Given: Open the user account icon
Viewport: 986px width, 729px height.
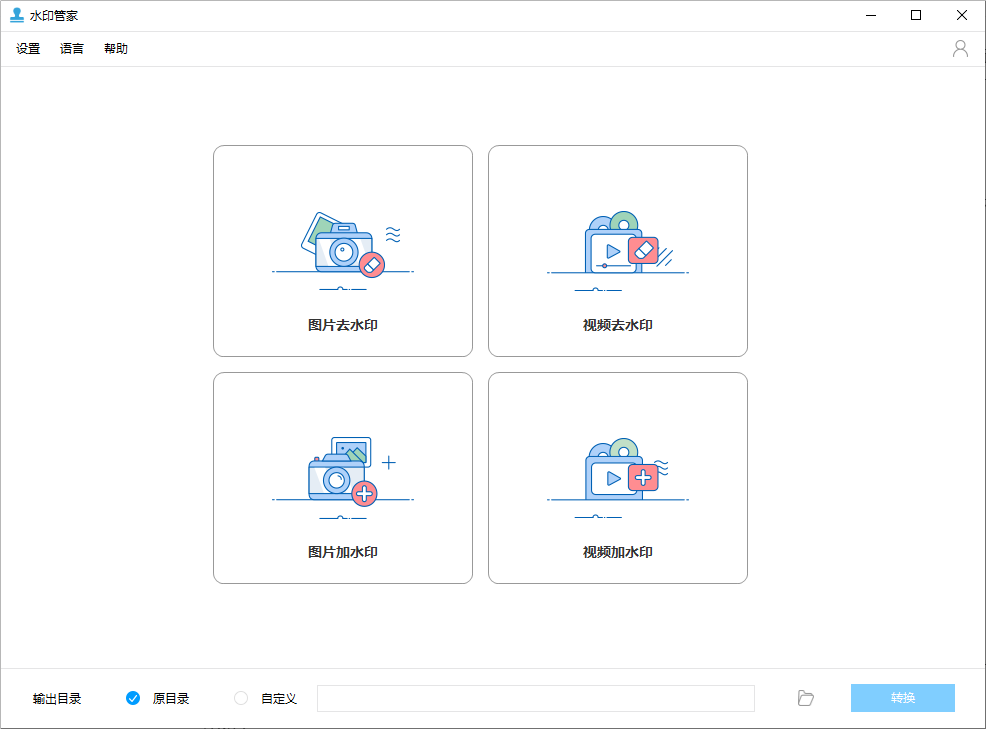Looking at the screenshot, I should [x=961, y=48].
